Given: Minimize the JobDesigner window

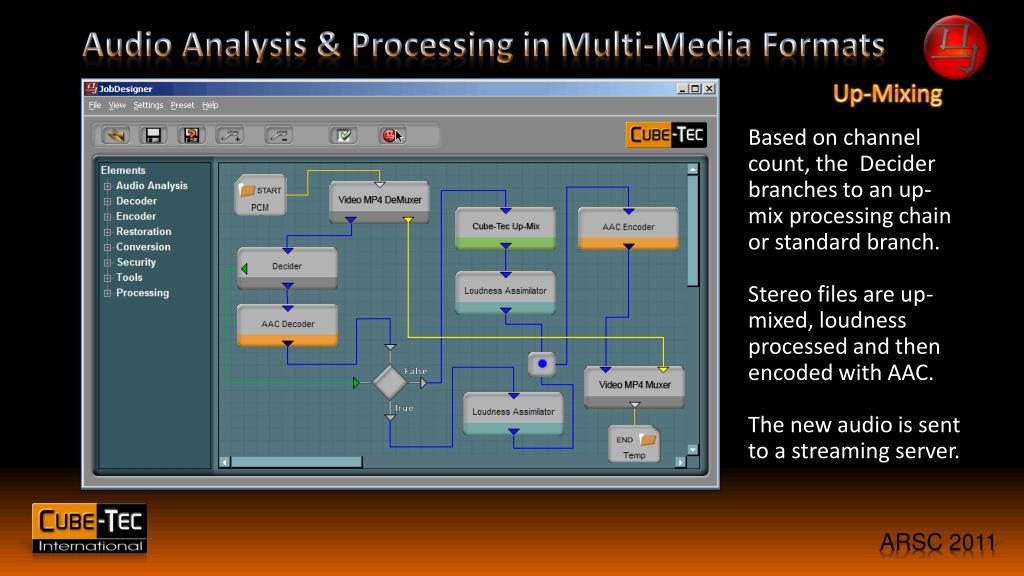Looking at the screenshot, I should [682, 88].
